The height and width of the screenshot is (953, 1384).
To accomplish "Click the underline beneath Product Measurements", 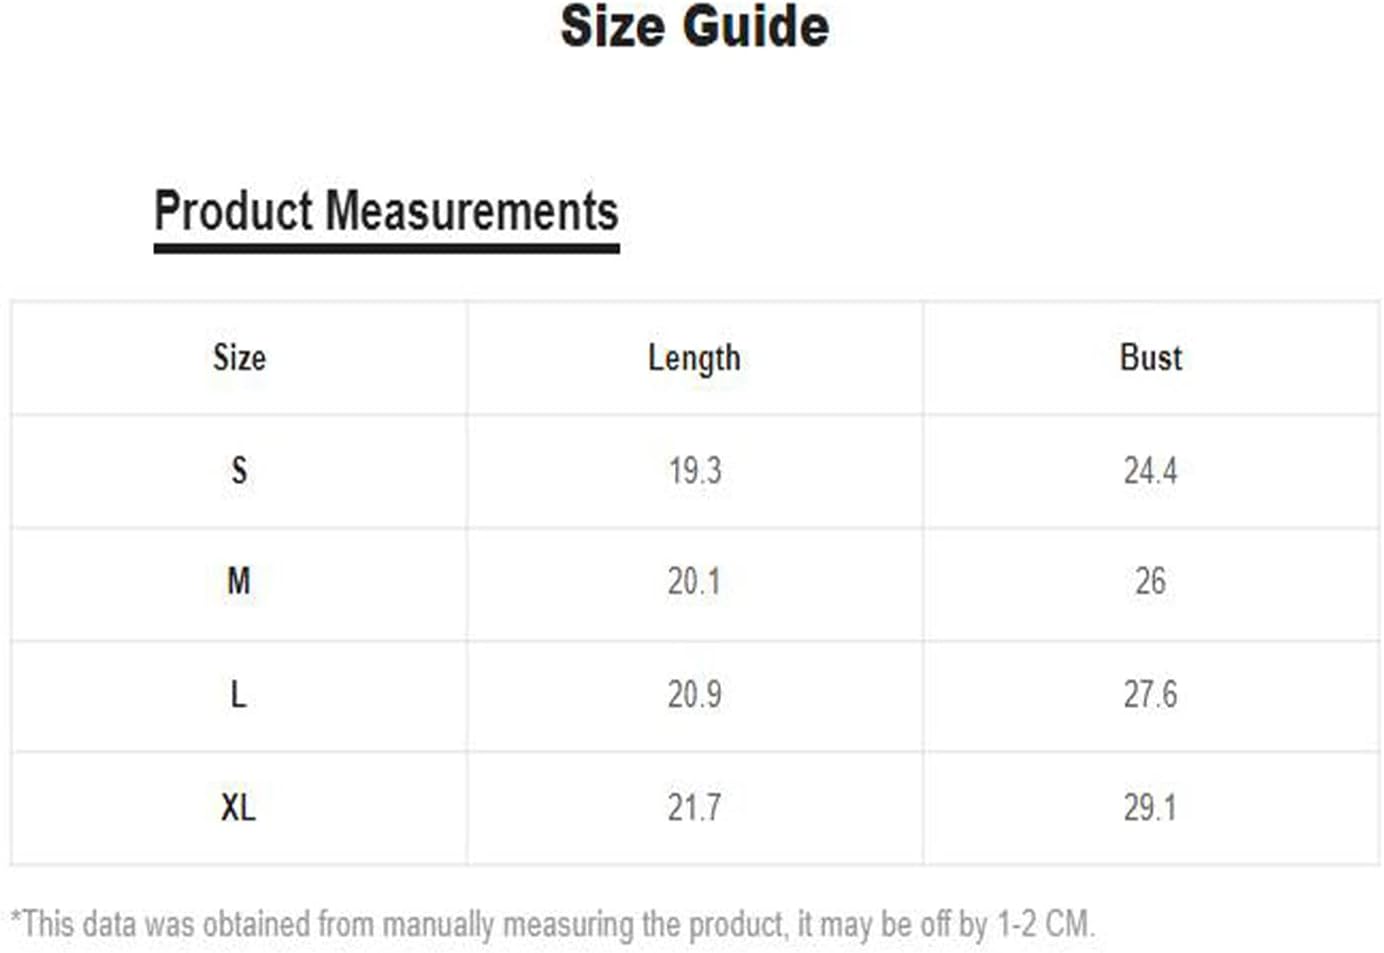I will coord(386,247).
